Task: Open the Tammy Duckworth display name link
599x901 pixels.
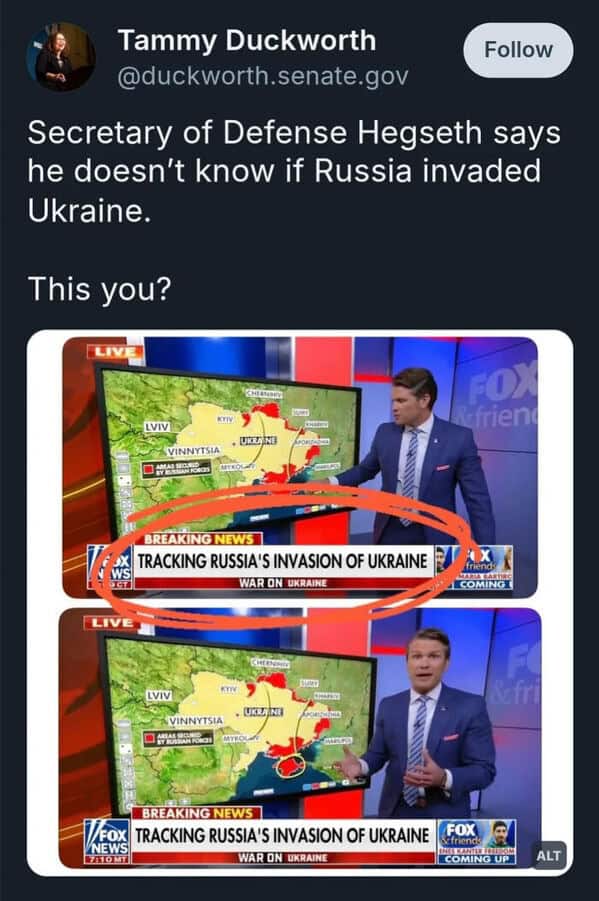Action: pos(247,41)
